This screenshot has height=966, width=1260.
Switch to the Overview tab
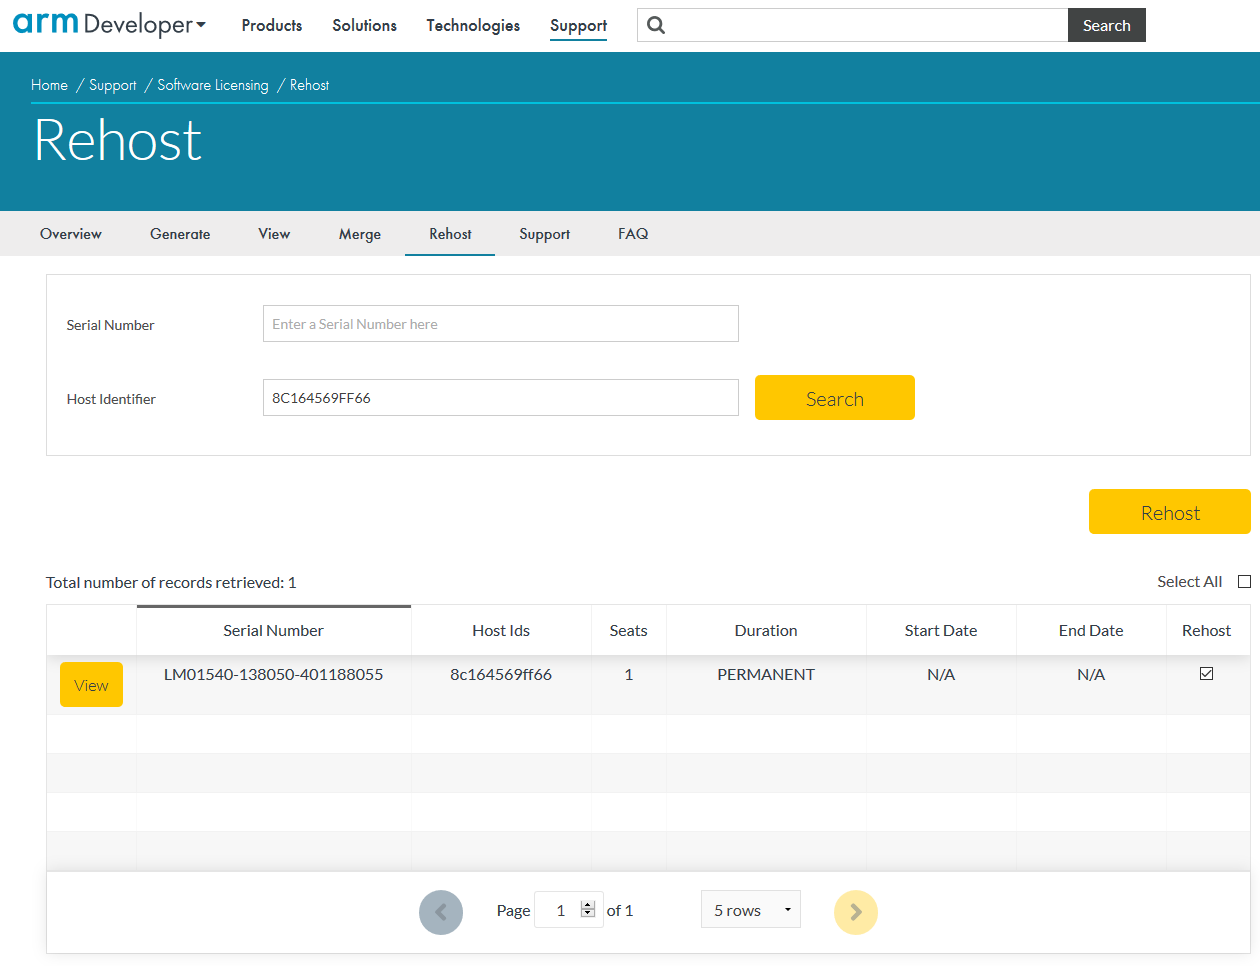click(x=70, y=233)
